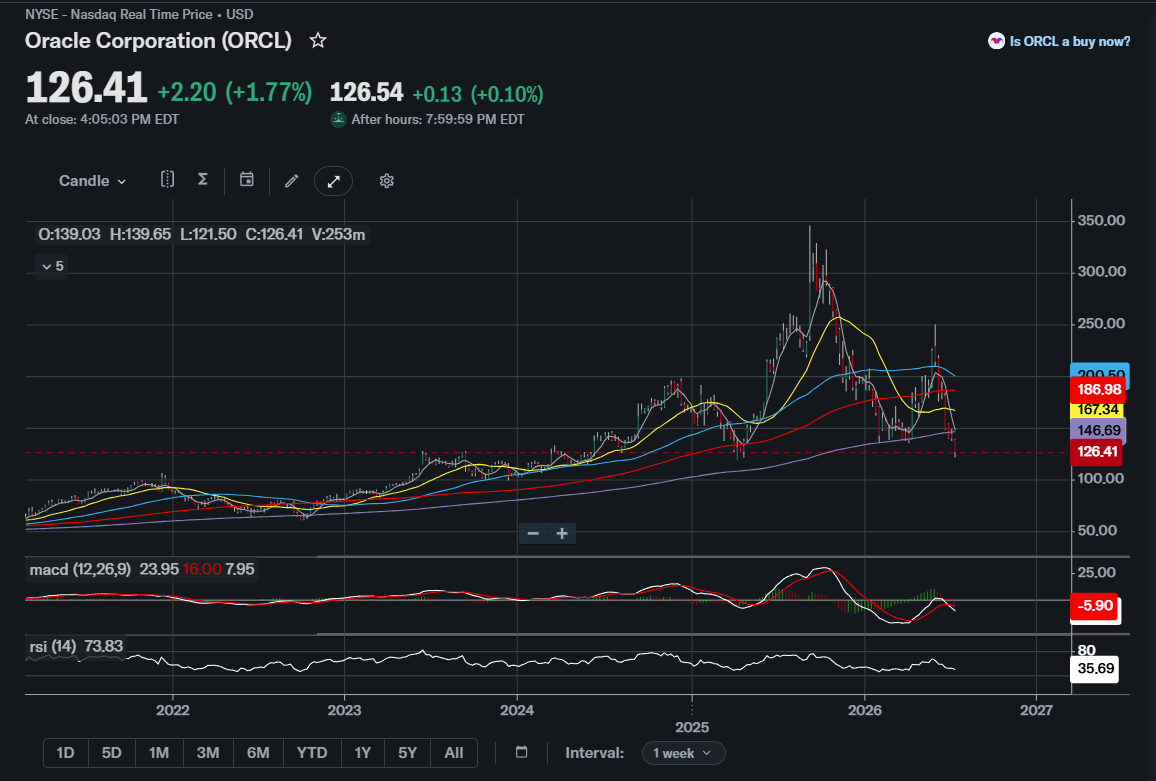Select the All range
This screenshot has height=781, width=1156.
tap(453, 753)
